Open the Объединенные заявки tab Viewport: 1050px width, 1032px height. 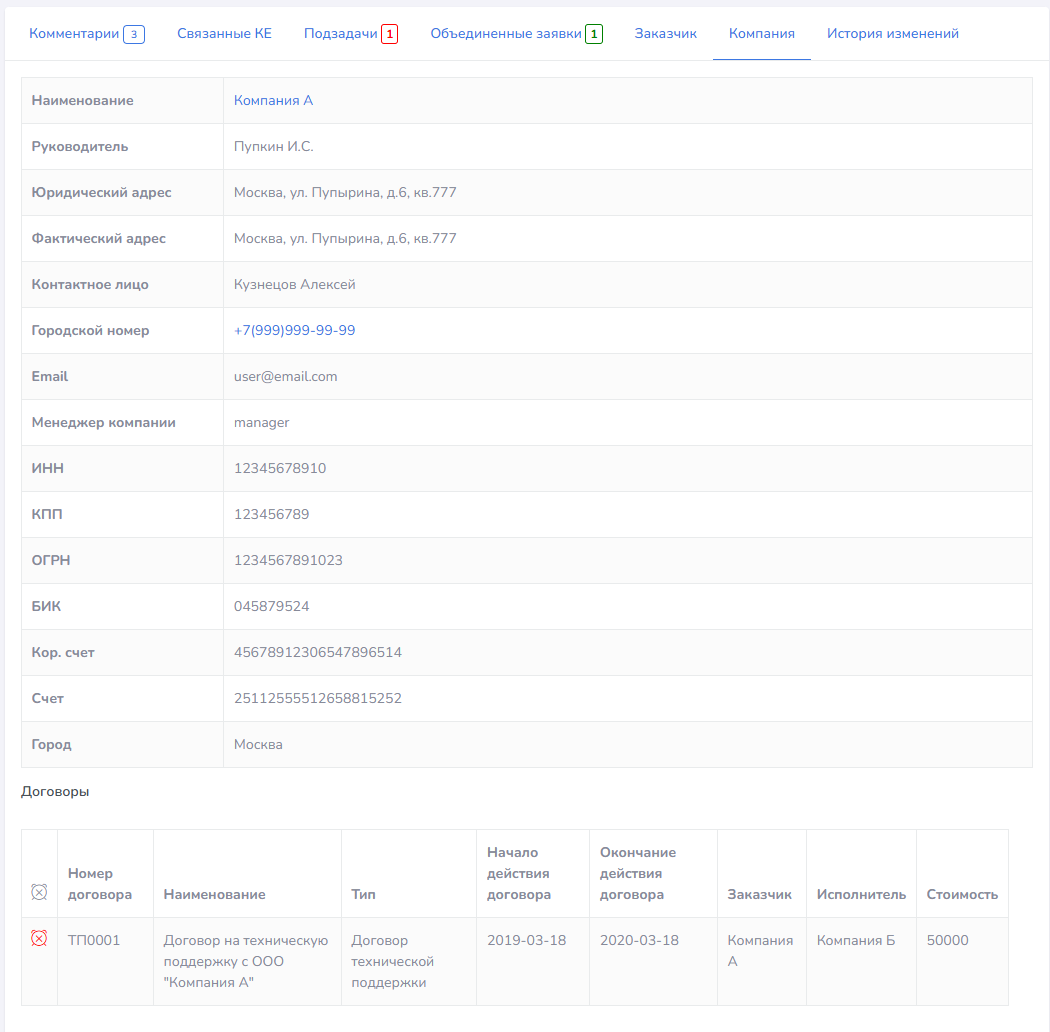click(506, 34)
